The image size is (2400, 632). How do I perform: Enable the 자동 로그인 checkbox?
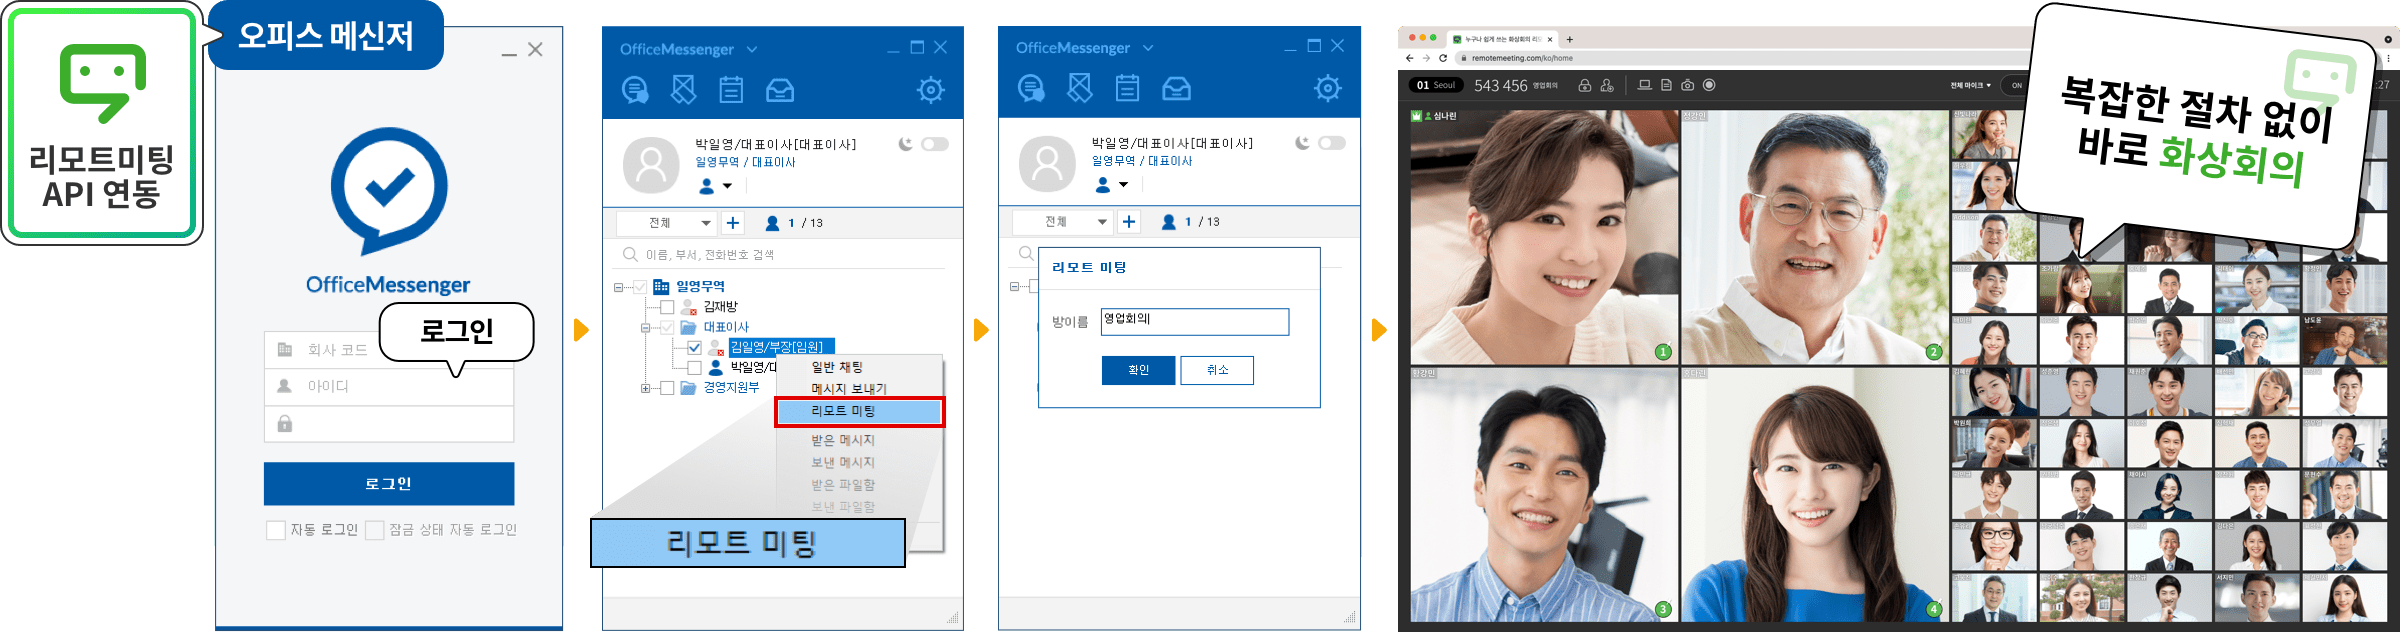click(x=276, y=530)
